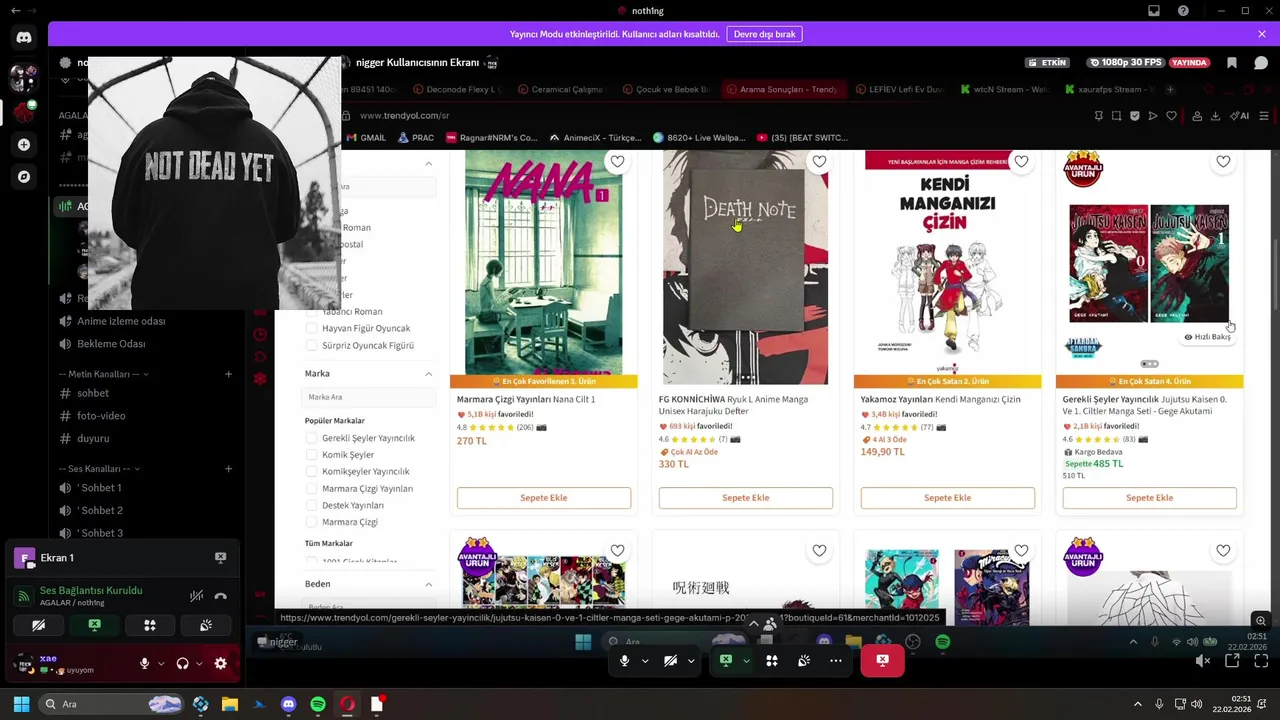Deafen with headphones icon in user panel
The width and height of the screenshot is (1280, 720).
point(182,663)
